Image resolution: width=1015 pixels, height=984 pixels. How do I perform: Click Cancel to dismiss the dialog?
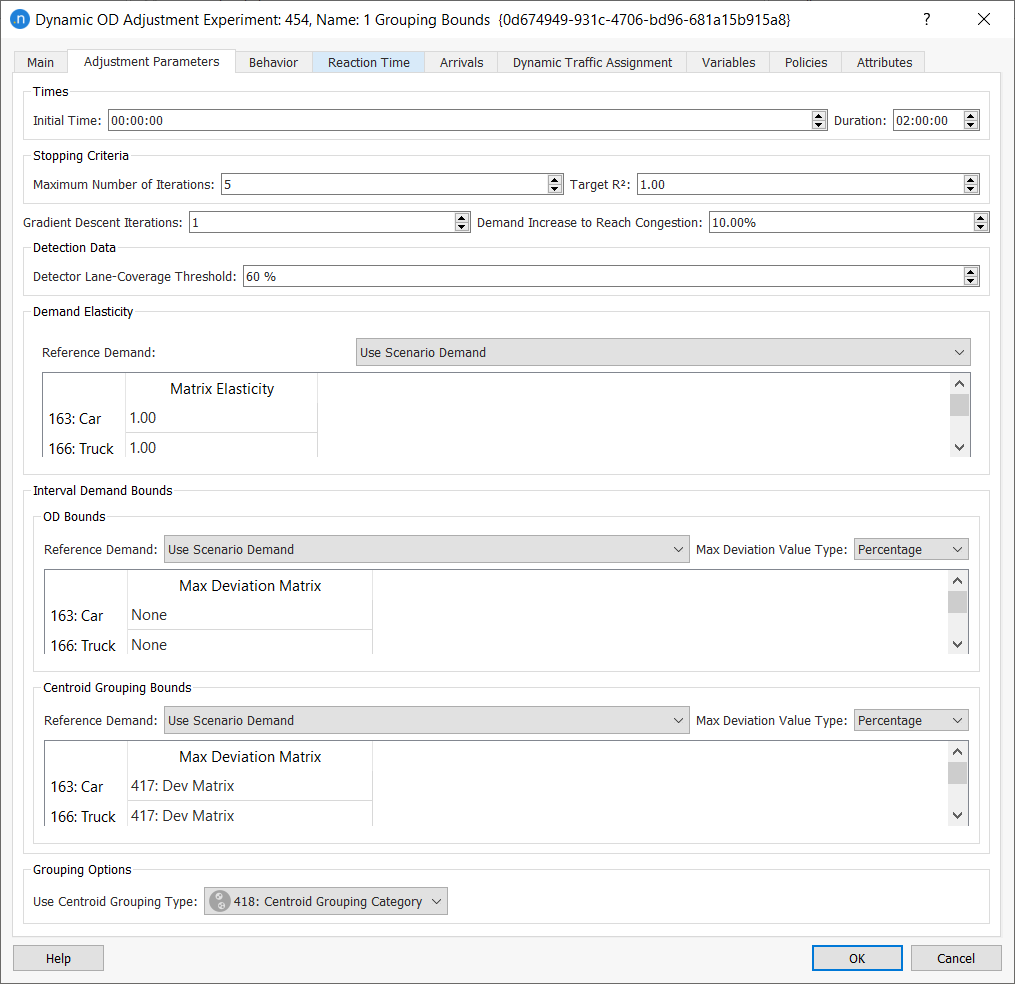955,957
